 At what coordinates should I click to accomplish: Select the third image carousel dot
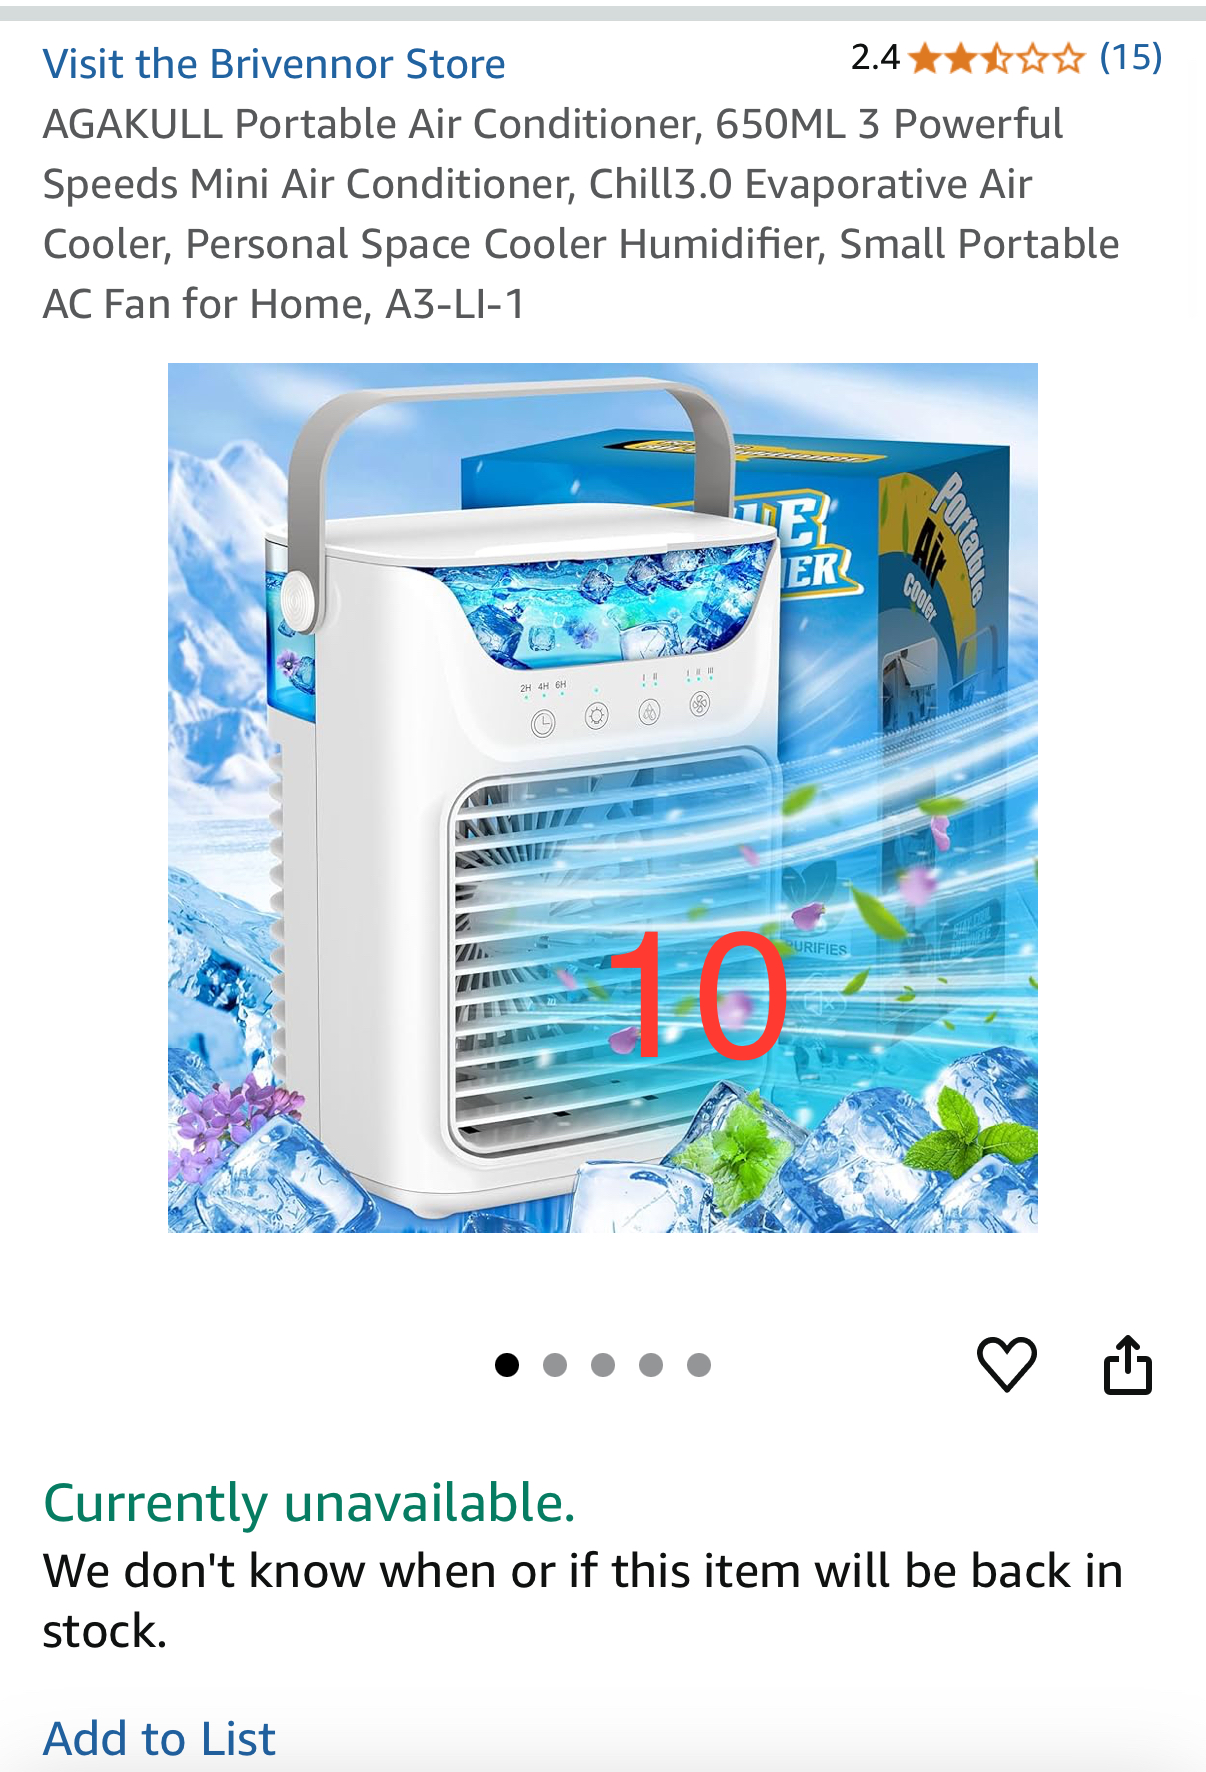[603, 1365]
